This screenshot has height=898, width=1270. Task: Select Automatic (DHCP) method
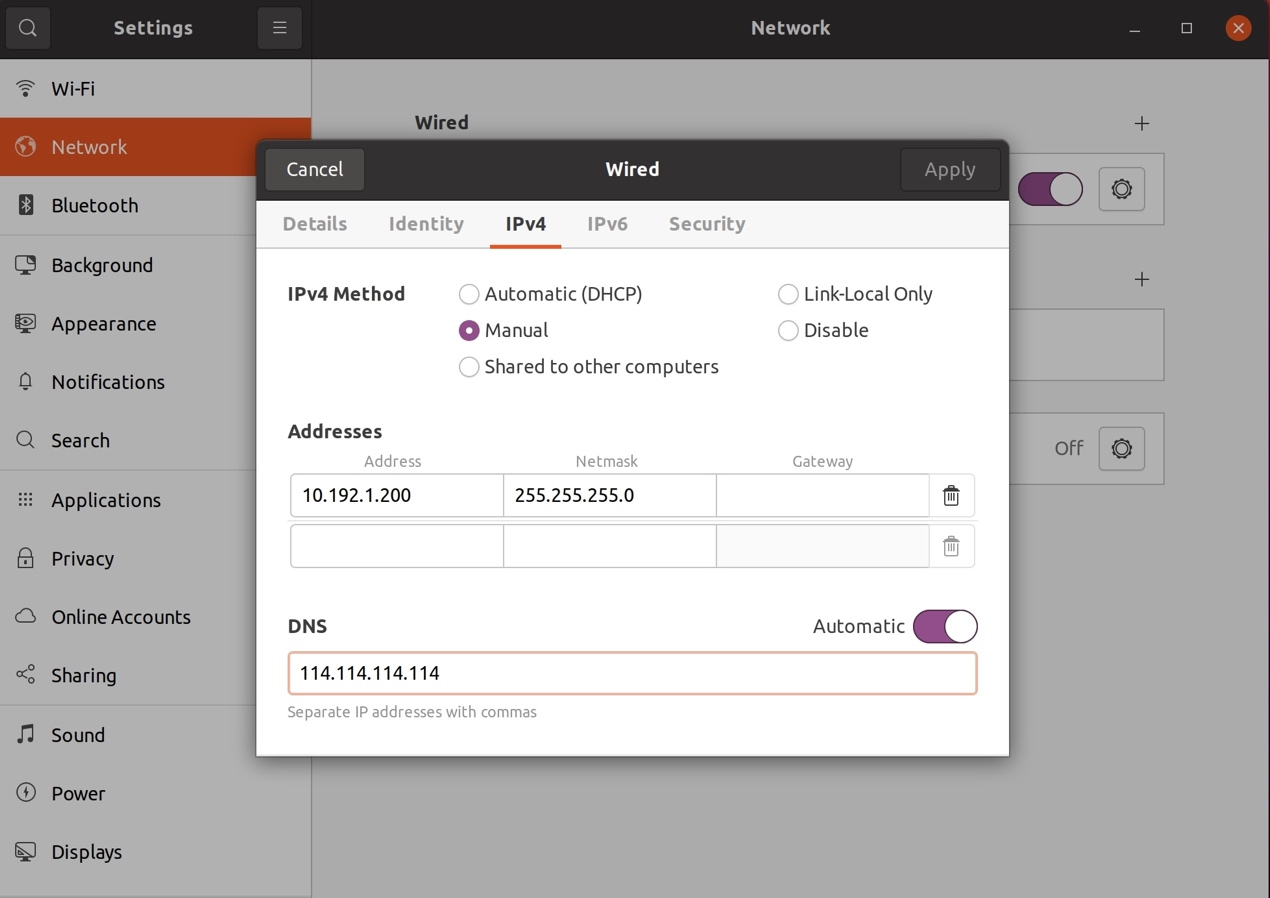click(x=550, y=294)
